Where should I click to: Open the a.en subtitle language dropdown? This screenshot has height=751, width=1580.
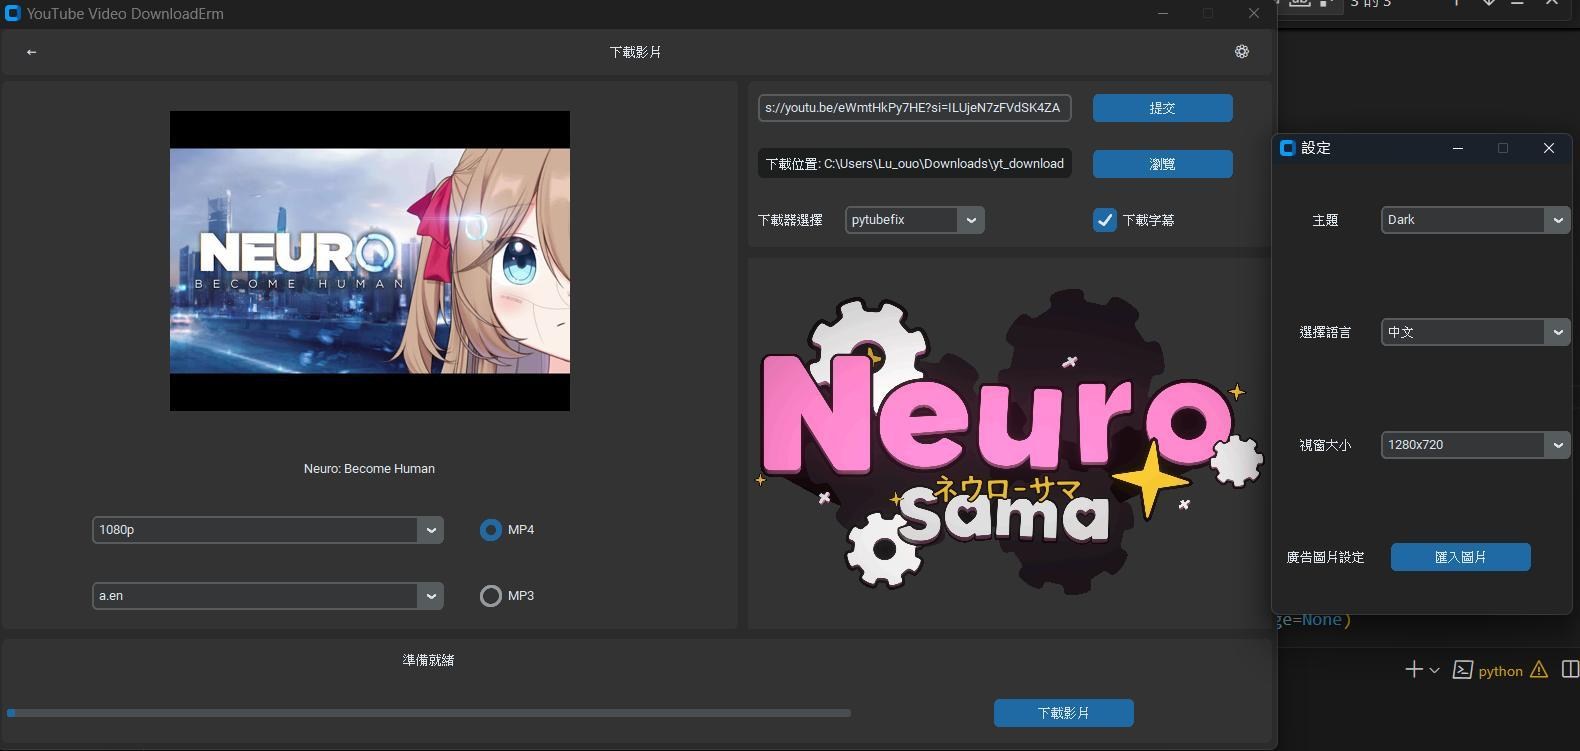click(x=267, y=596)
